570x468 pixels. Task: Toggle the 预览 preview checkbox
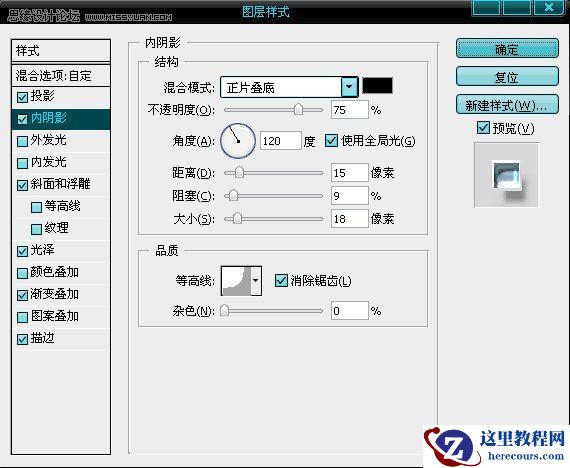pos(483,128)
